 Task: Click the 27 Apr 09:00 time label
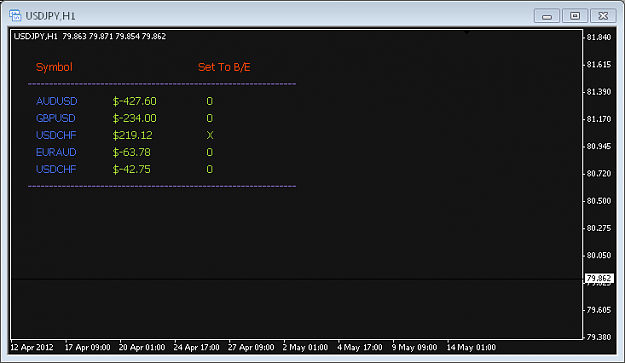pyautogui.click(x=251, y=347)
